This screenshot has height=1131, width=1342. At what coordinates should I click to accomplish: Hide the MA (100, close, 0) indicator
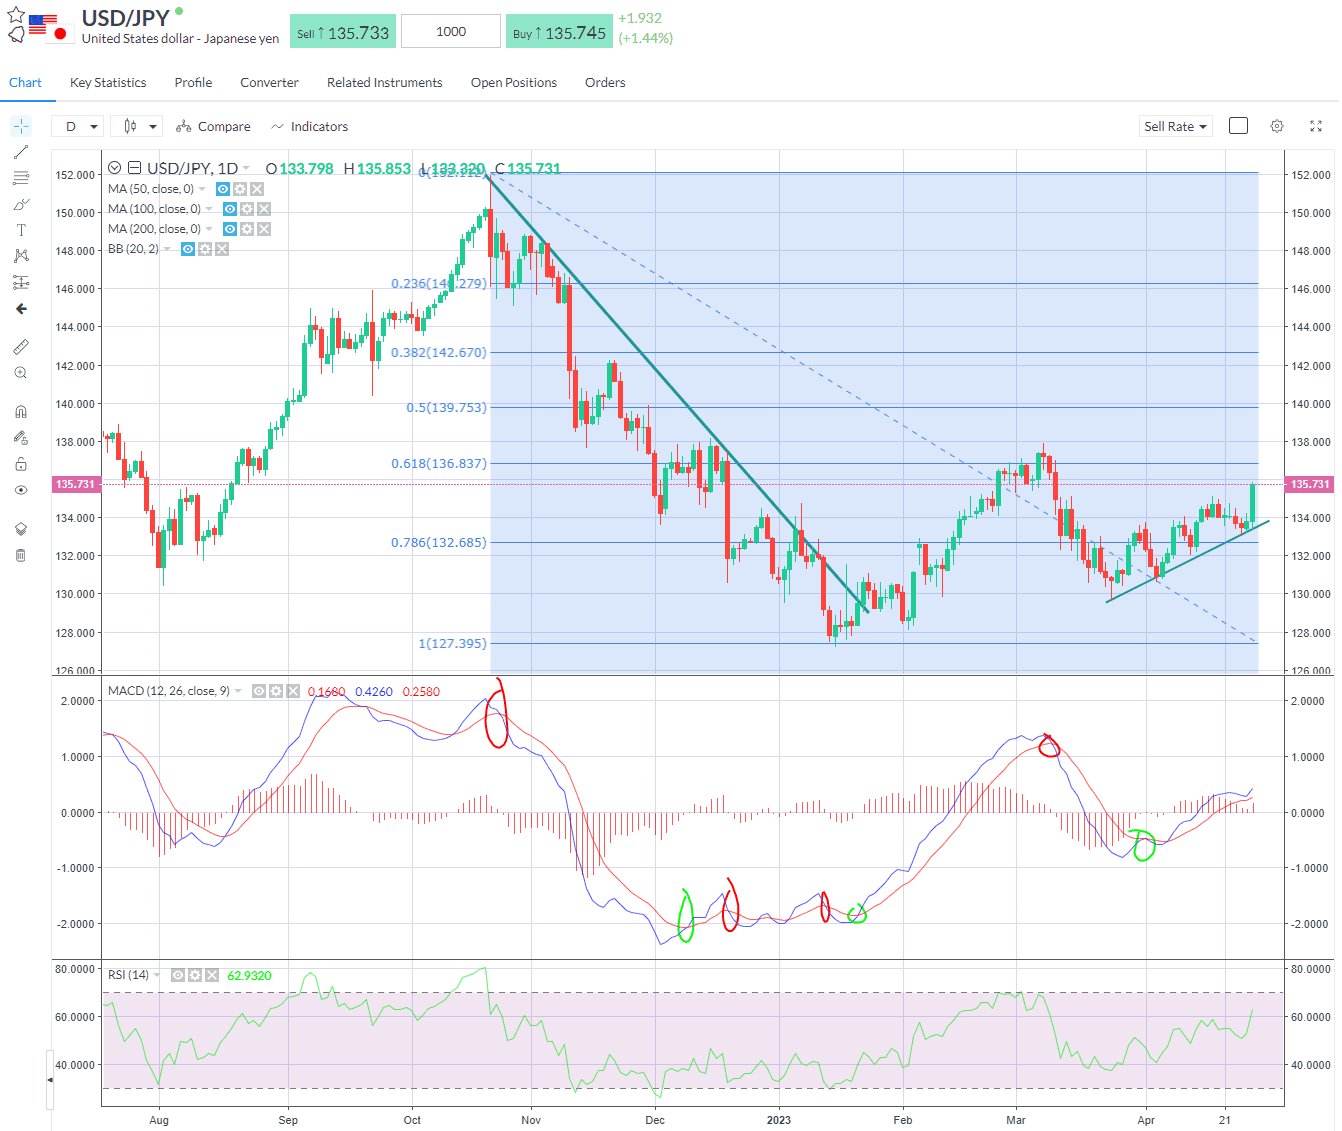(230, 209)
